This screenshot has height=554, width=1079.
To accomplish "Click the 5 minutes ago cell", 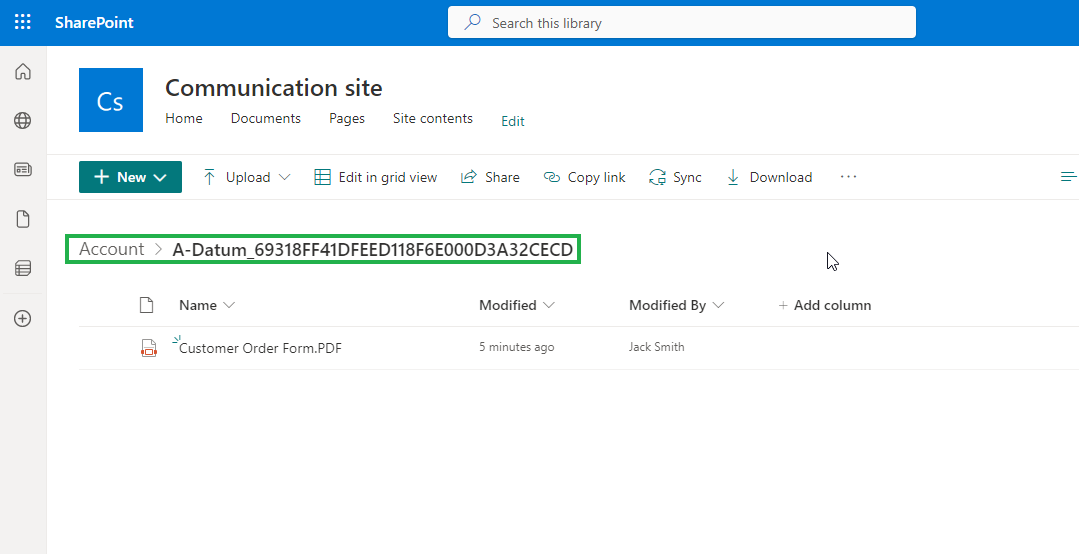I will pyautogui.click(x=517, y=347).
